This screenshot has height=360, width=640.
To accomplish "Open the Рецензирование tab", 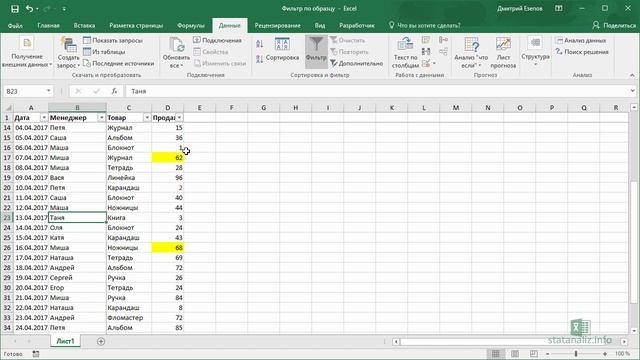I will click(x=278, y=25).
